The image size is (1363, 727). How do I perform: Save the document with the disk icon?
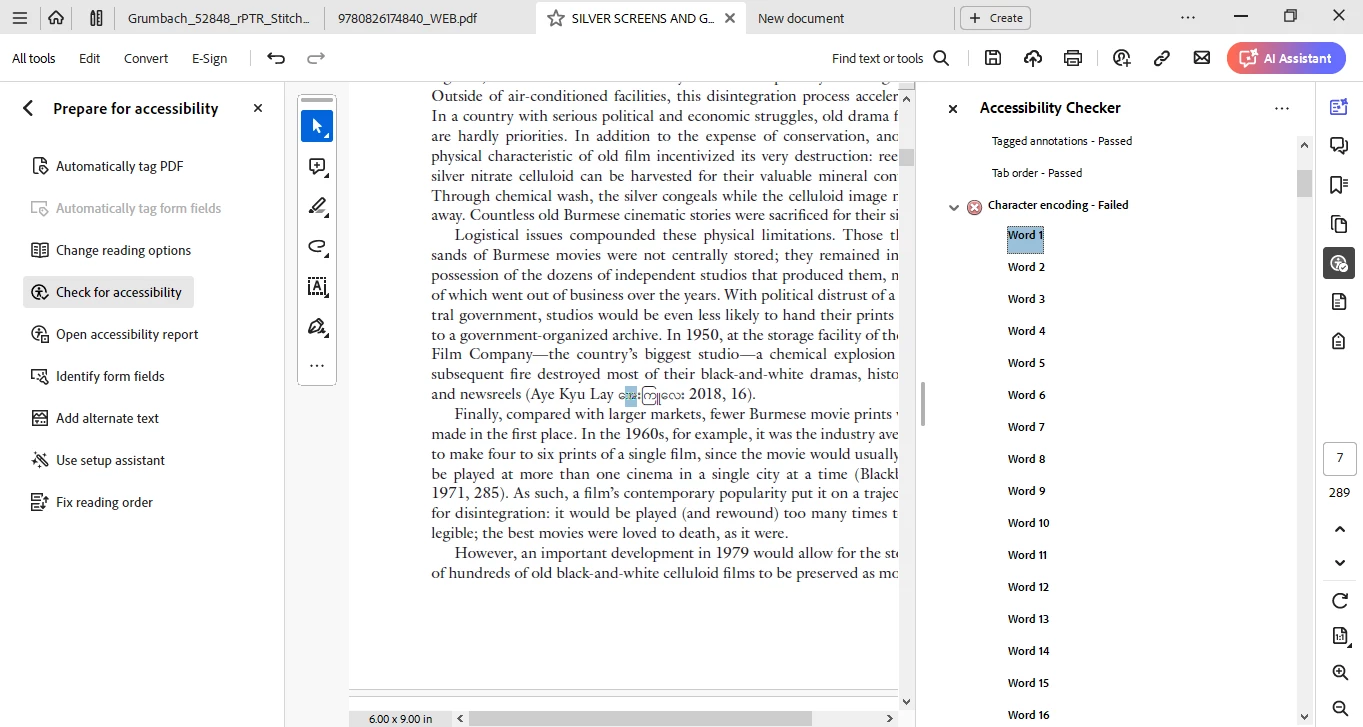(x=993, y=58)
